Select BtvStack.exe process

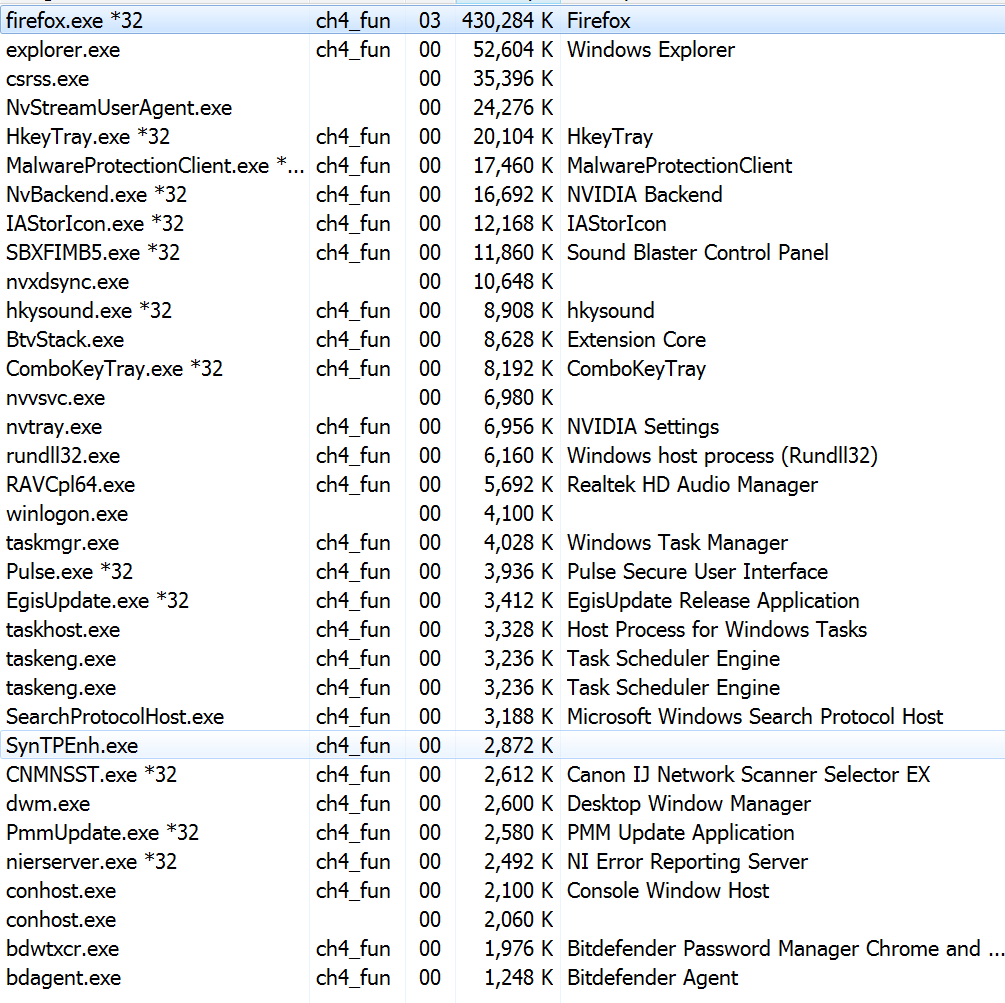pos(65,340)
